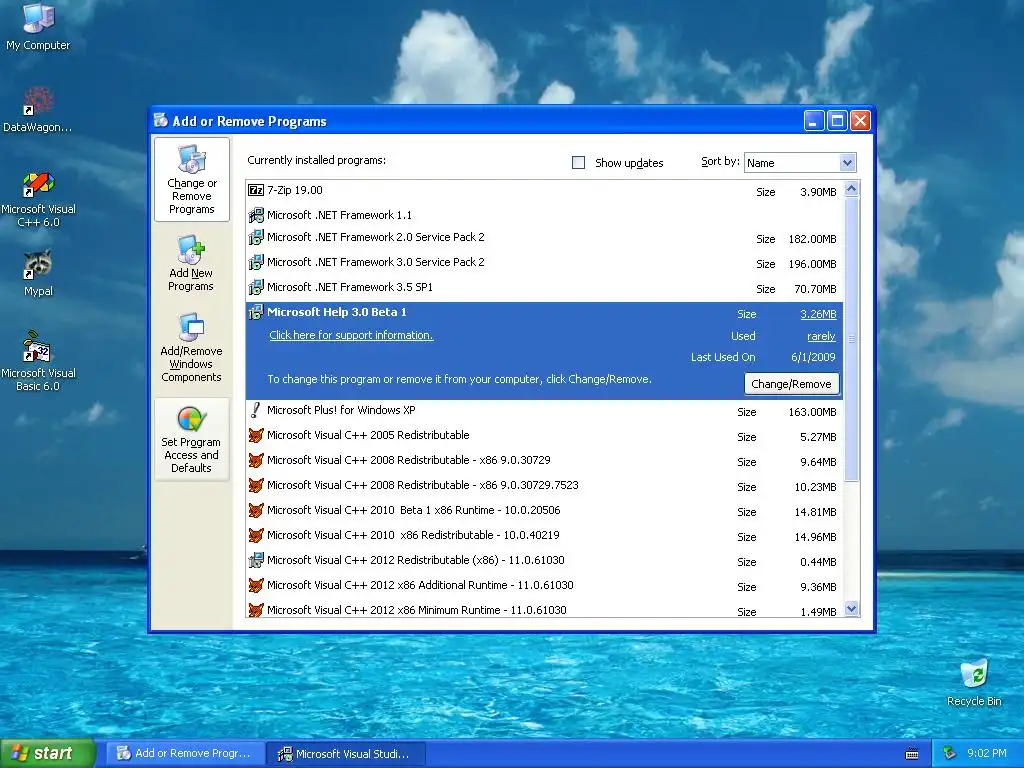
Task: Click the Visual C++ 2012 Additional Runtime icon
Action: tap(256, 585)
